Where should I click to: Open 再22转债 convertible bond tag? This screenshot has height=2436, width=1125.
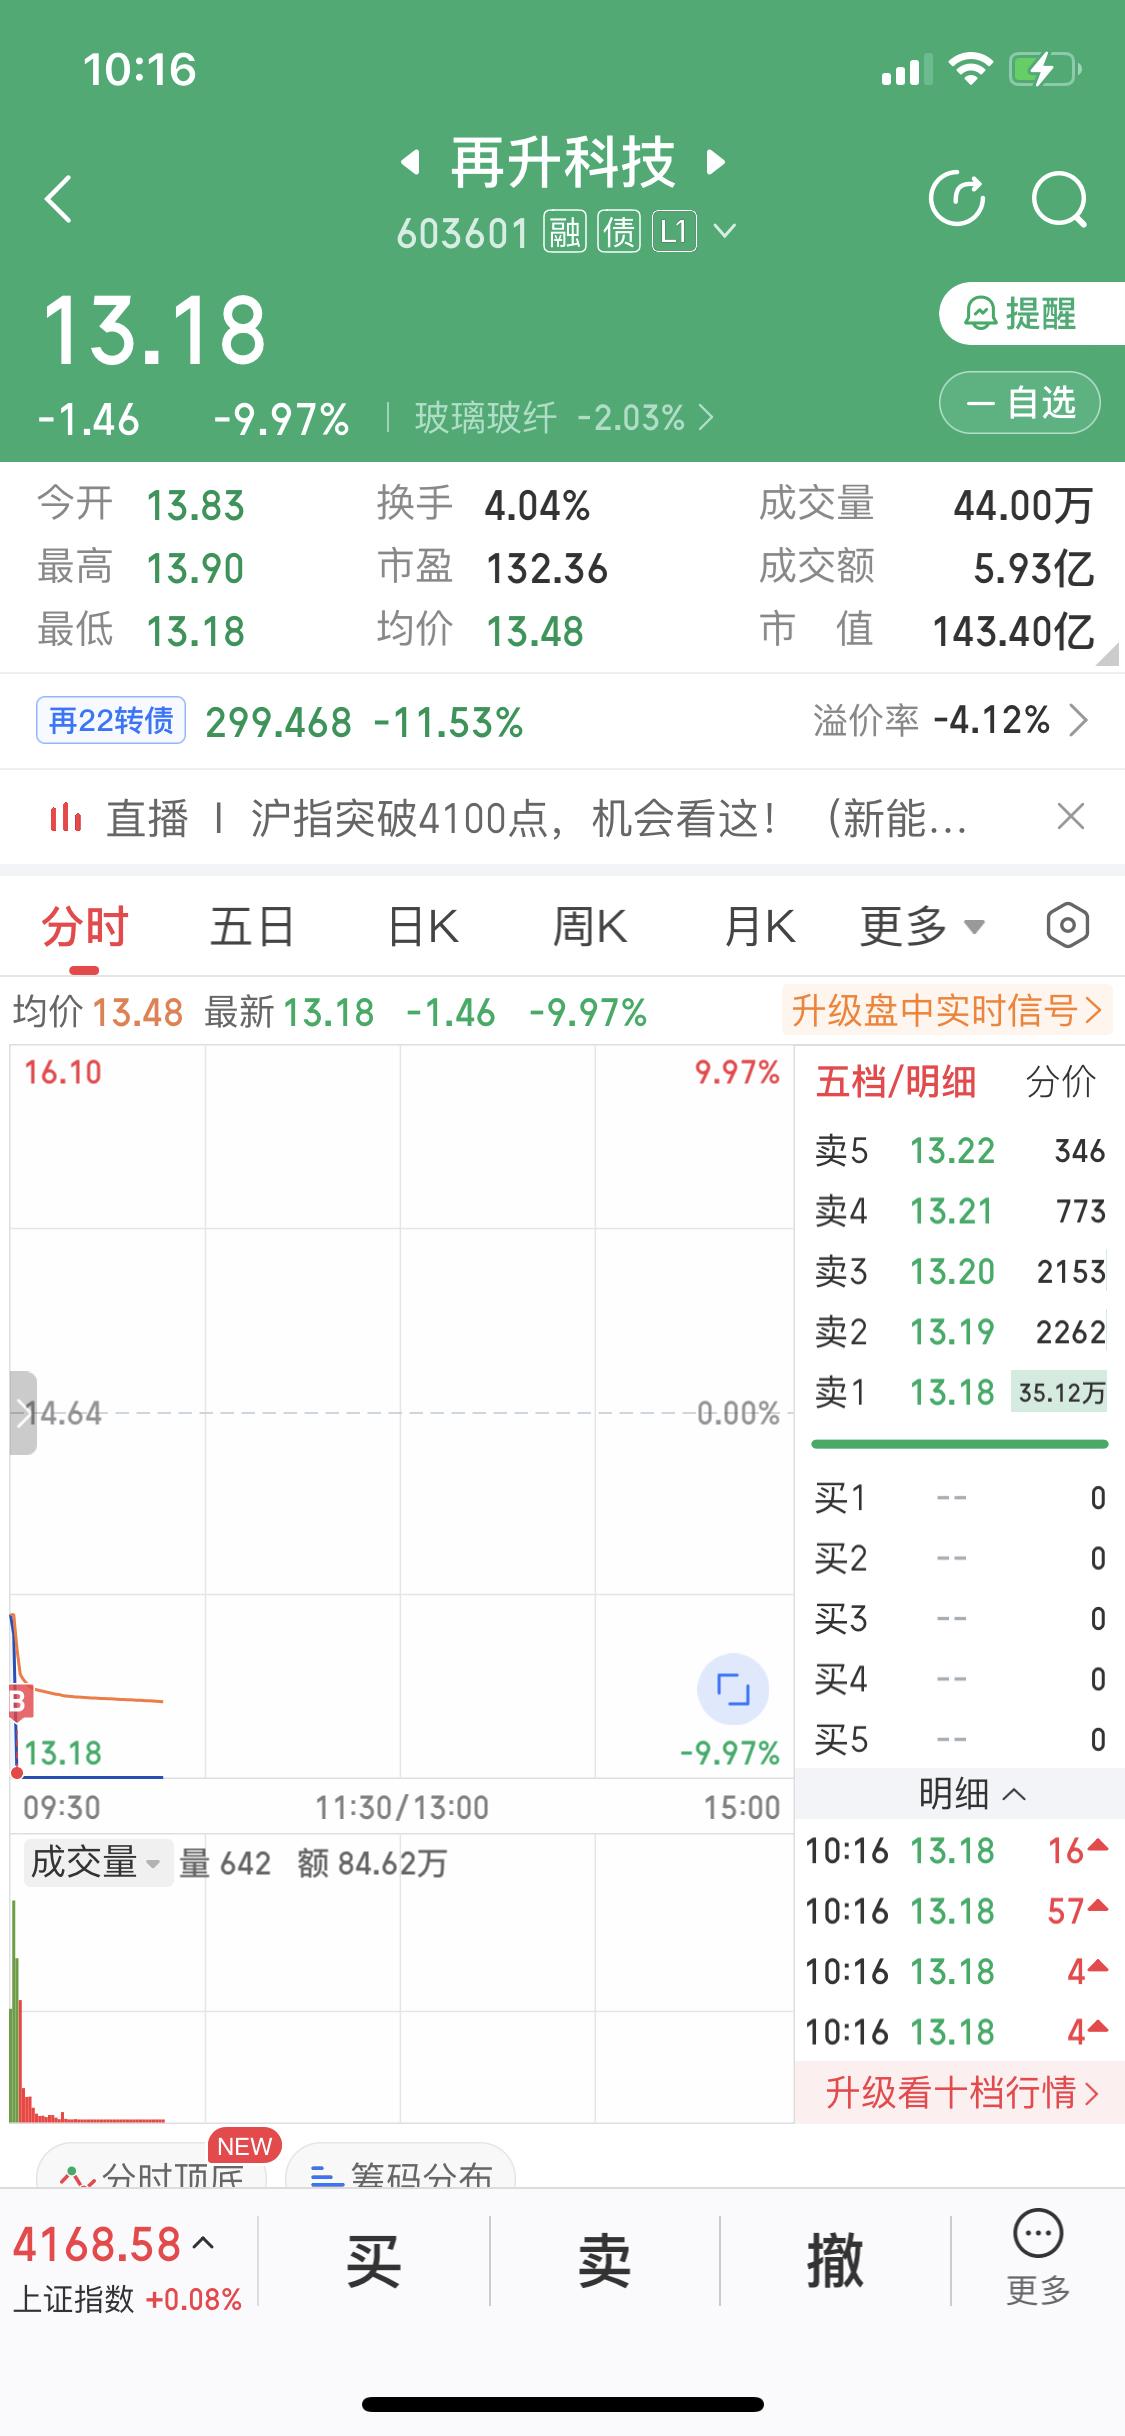pos(111,720)
